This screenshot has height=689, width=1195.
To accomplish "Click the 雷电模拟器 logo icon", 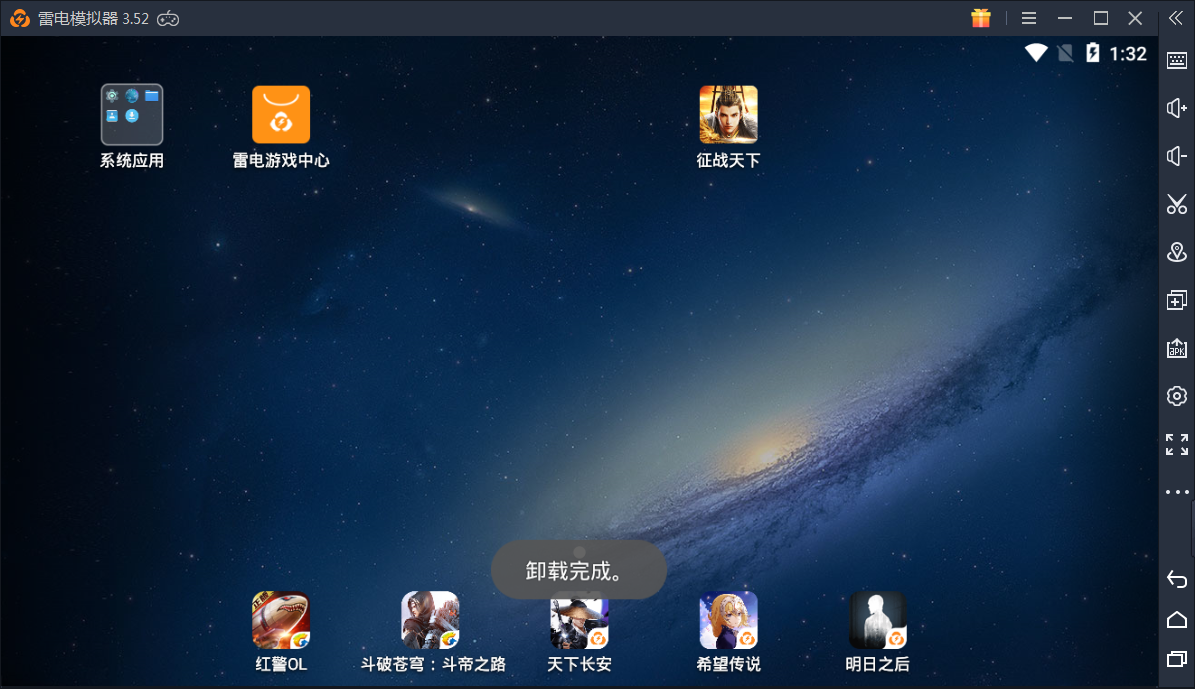I will [20, 18].
